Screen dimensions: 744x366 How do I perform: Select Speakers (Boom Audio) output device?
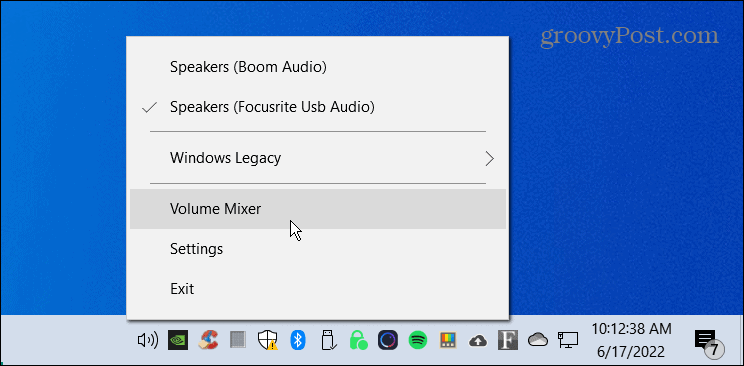point(318,67)
